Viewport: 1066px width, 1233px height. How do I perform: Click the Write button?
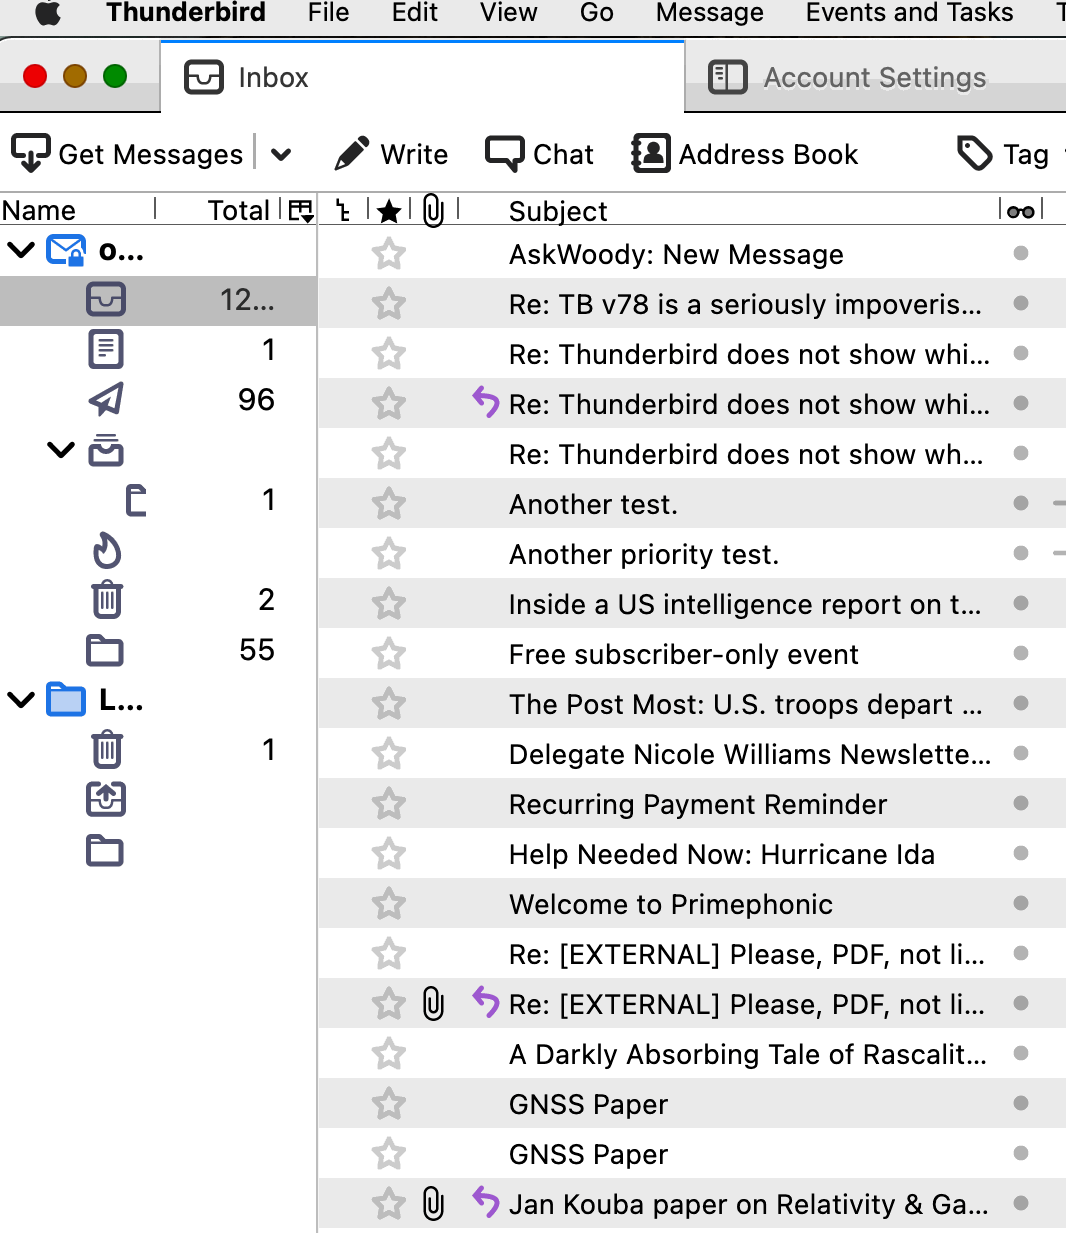click(x=391, y=154)
